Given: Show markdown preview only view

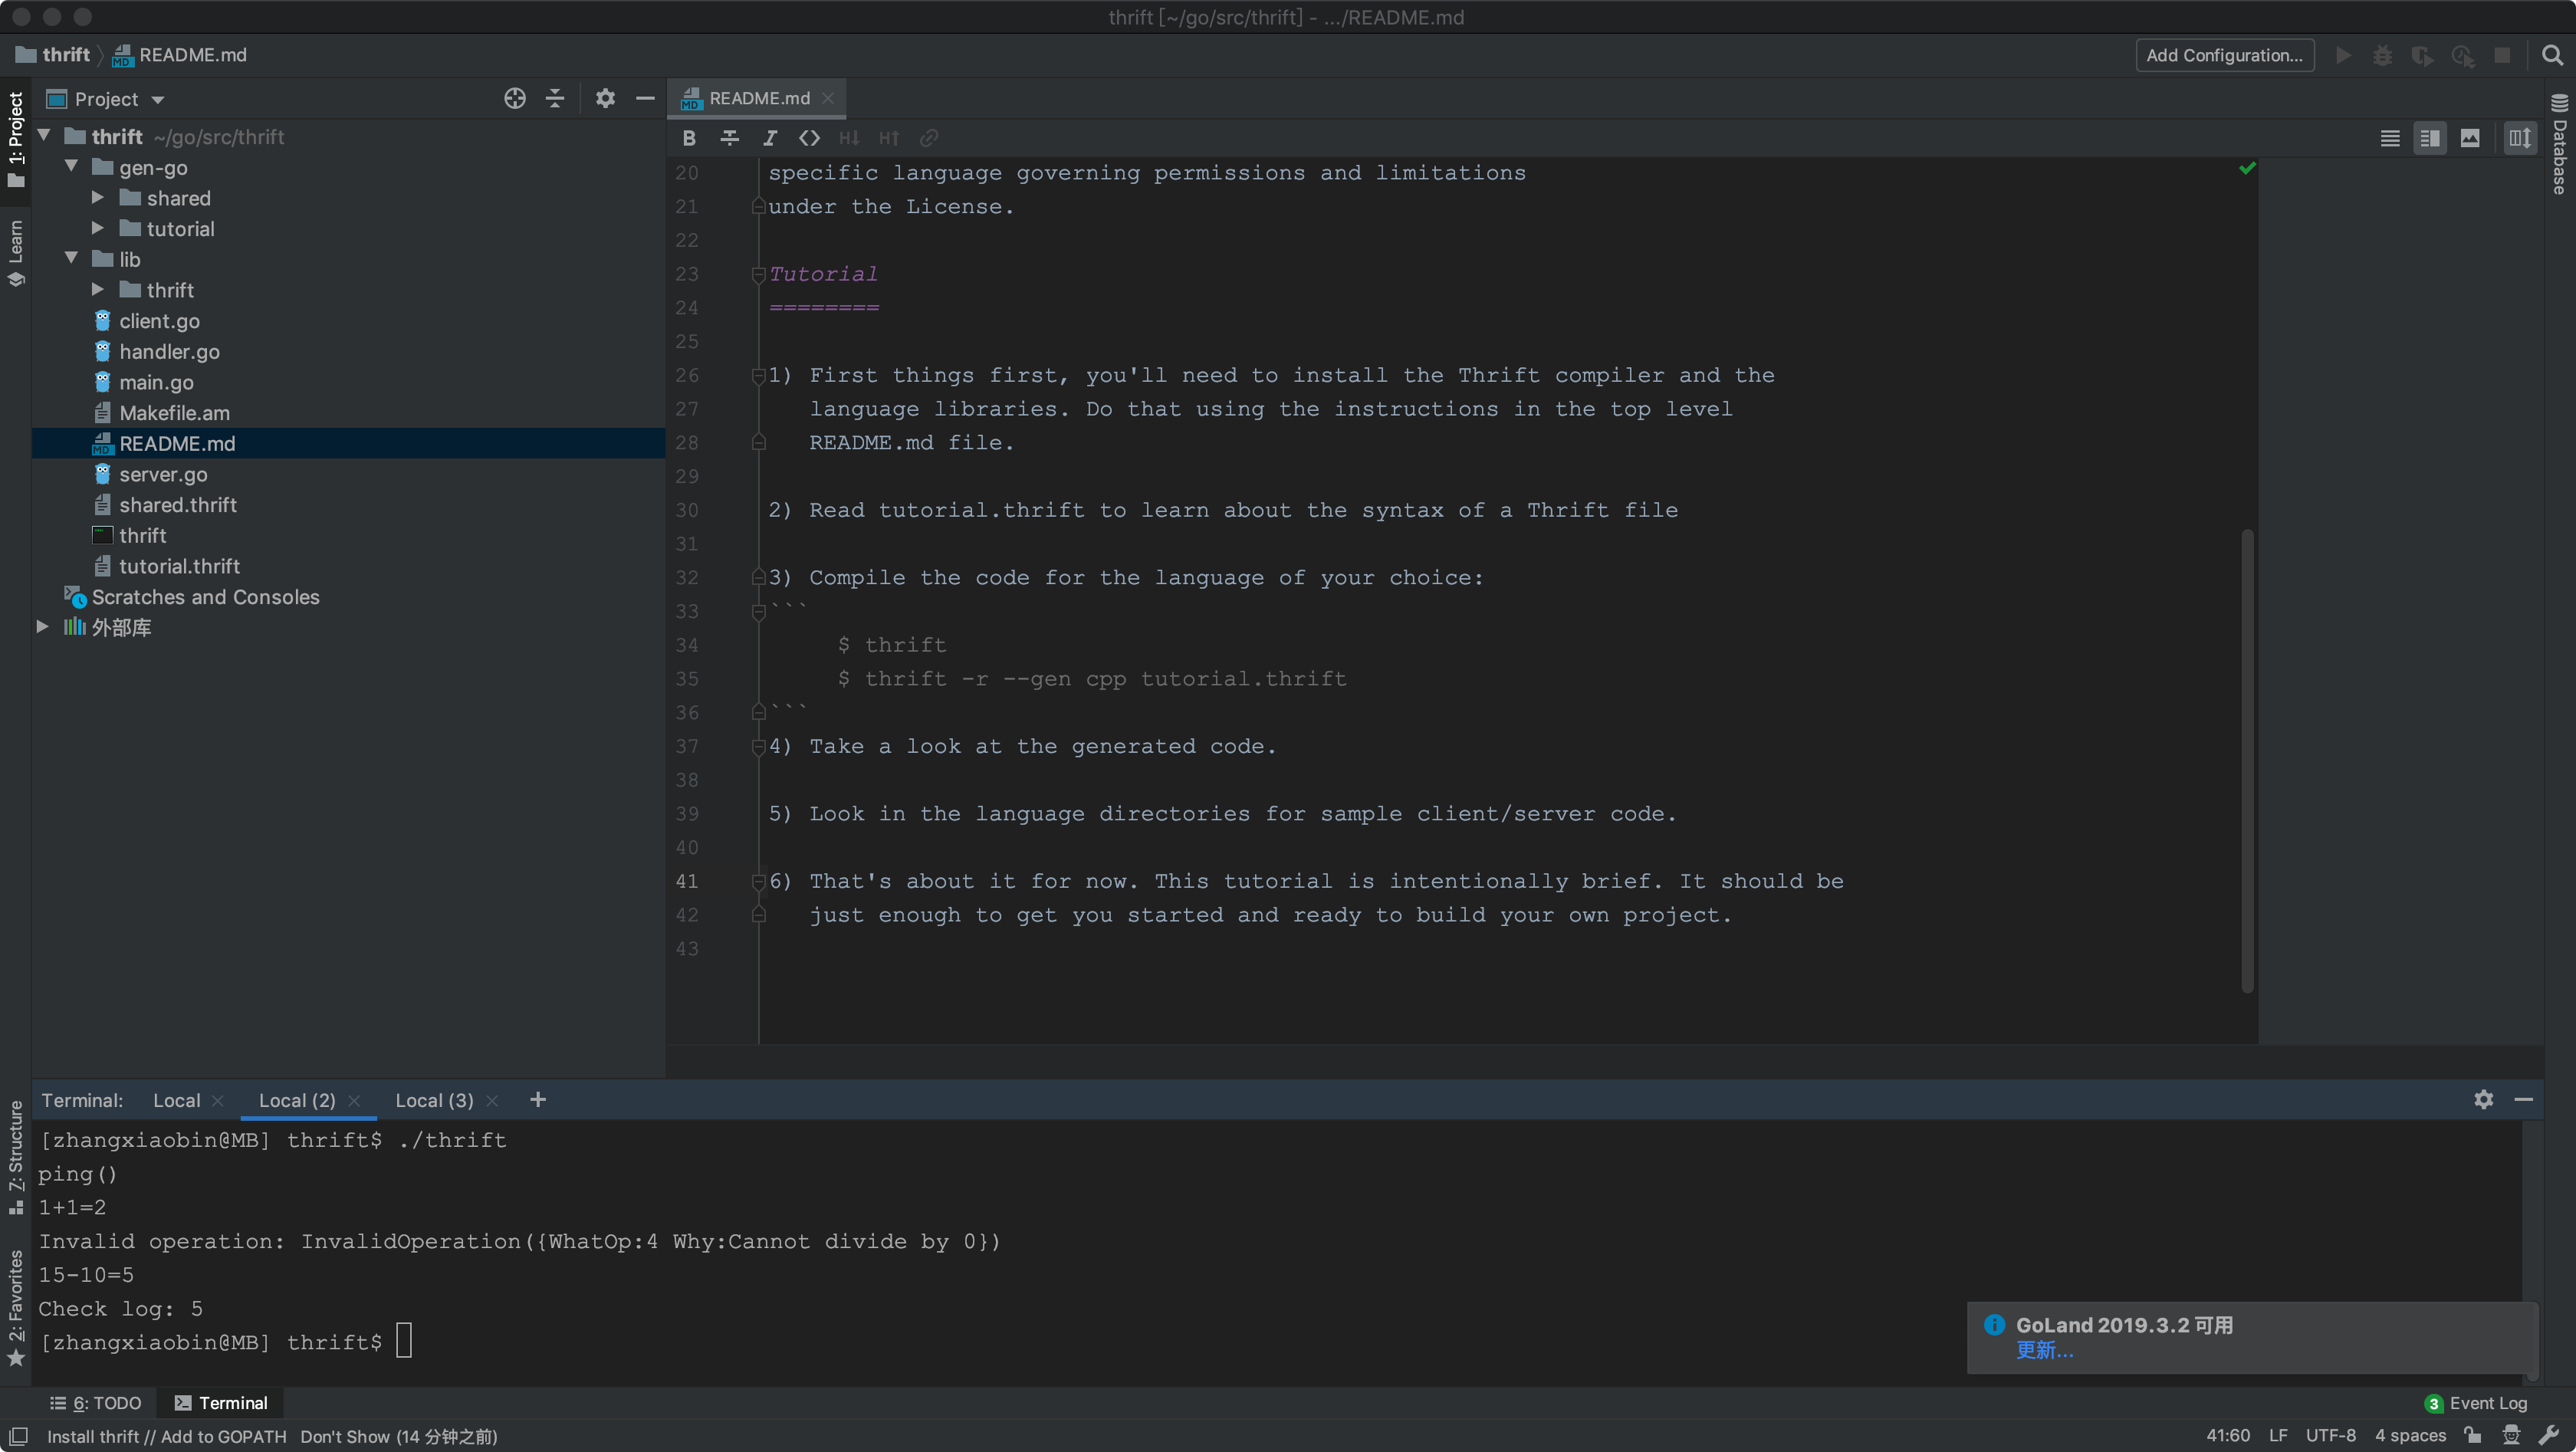Looking at the screenshot, I should (x=2470, y=138).
